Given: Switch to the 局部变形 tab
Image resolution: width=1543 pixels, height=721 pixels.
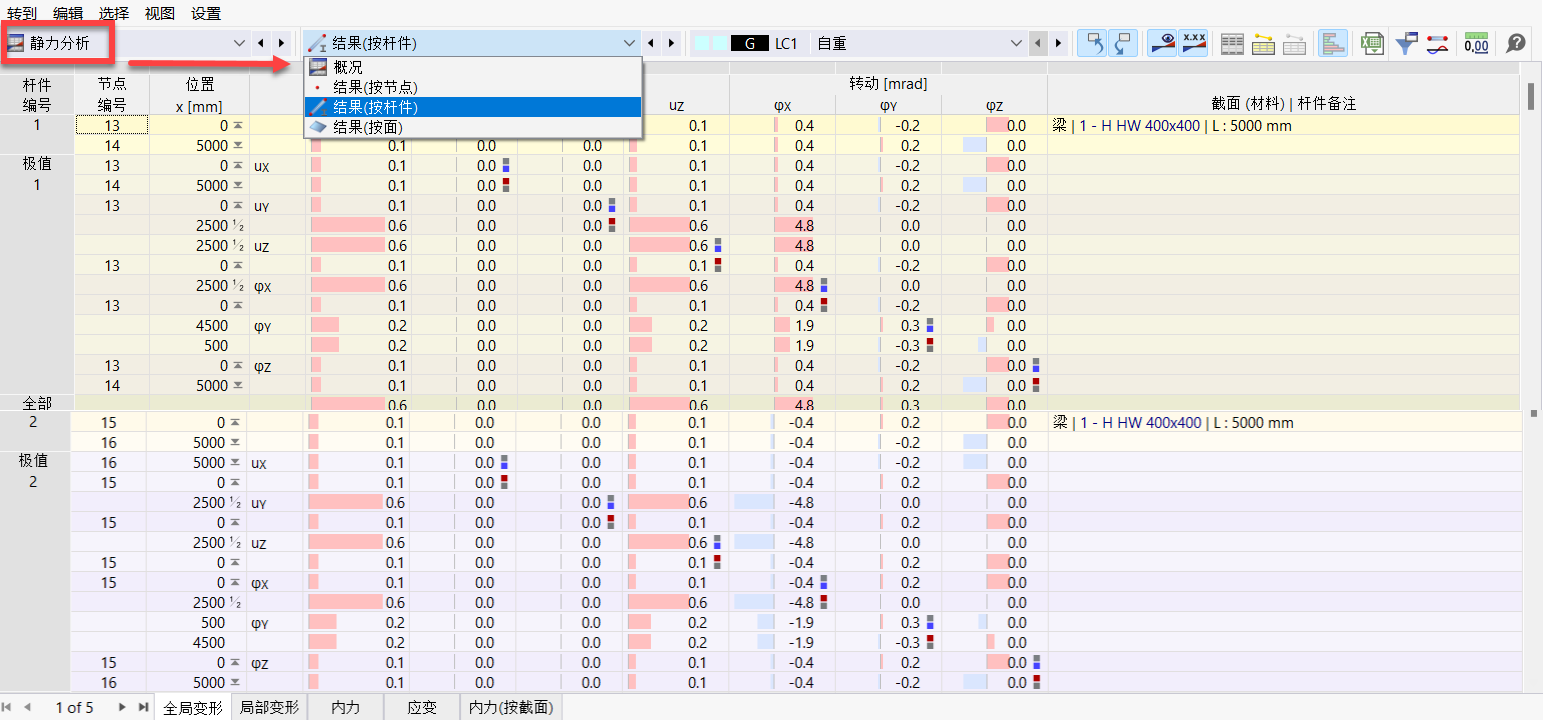Looking at the screenshot, I should 274,707.
